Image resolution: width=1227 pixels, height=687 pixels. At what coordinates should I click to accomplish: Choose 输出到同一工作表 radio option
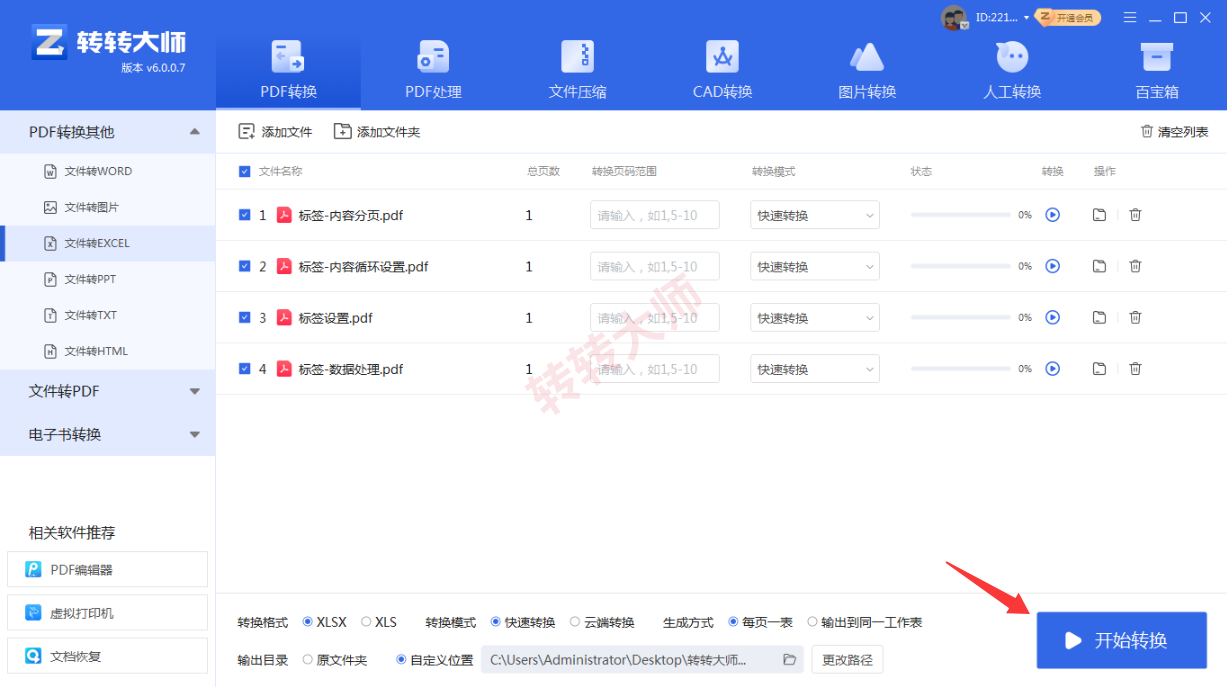pyautogui.click(x=812, y=622)
